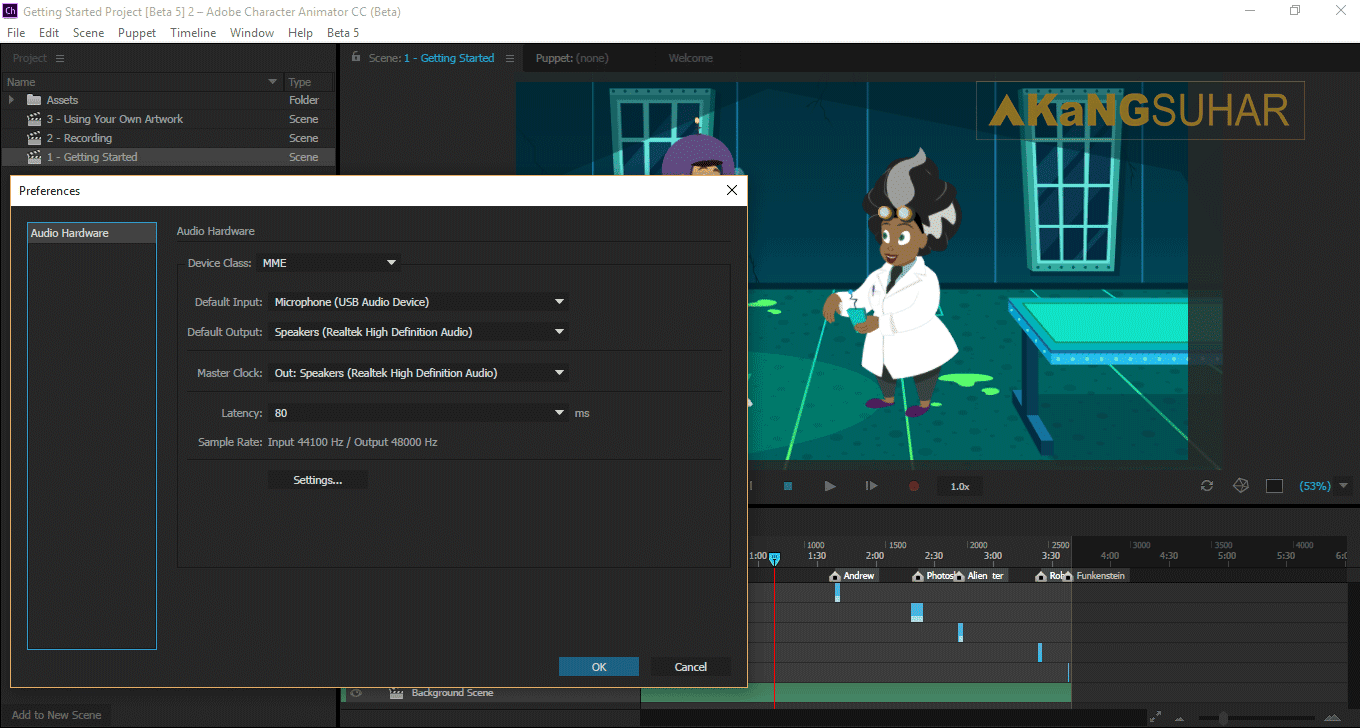The height and width of the screenshot is (728, 1360).
Task: Toggle visibility eye for Background Scene track
Action: 354,693
